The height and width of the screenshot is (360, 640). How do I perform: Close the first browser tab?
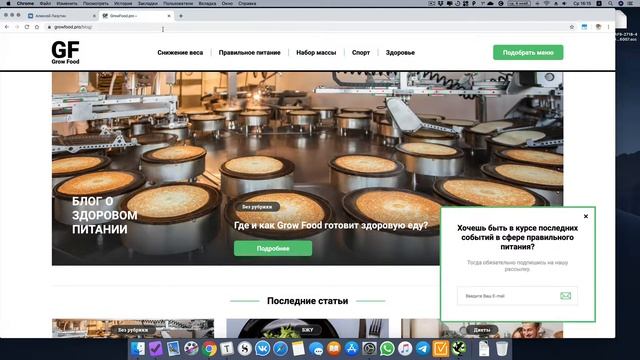tap(94, 16)
